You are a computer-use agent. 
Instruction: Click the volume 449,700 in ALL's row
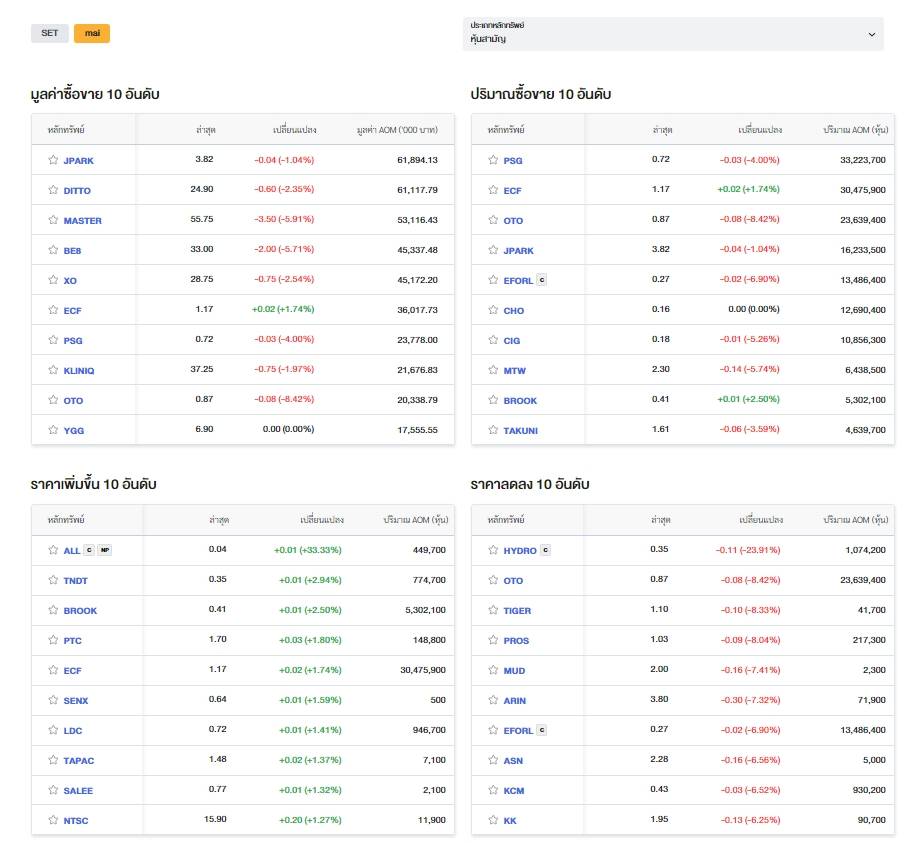tap(429, 550)
